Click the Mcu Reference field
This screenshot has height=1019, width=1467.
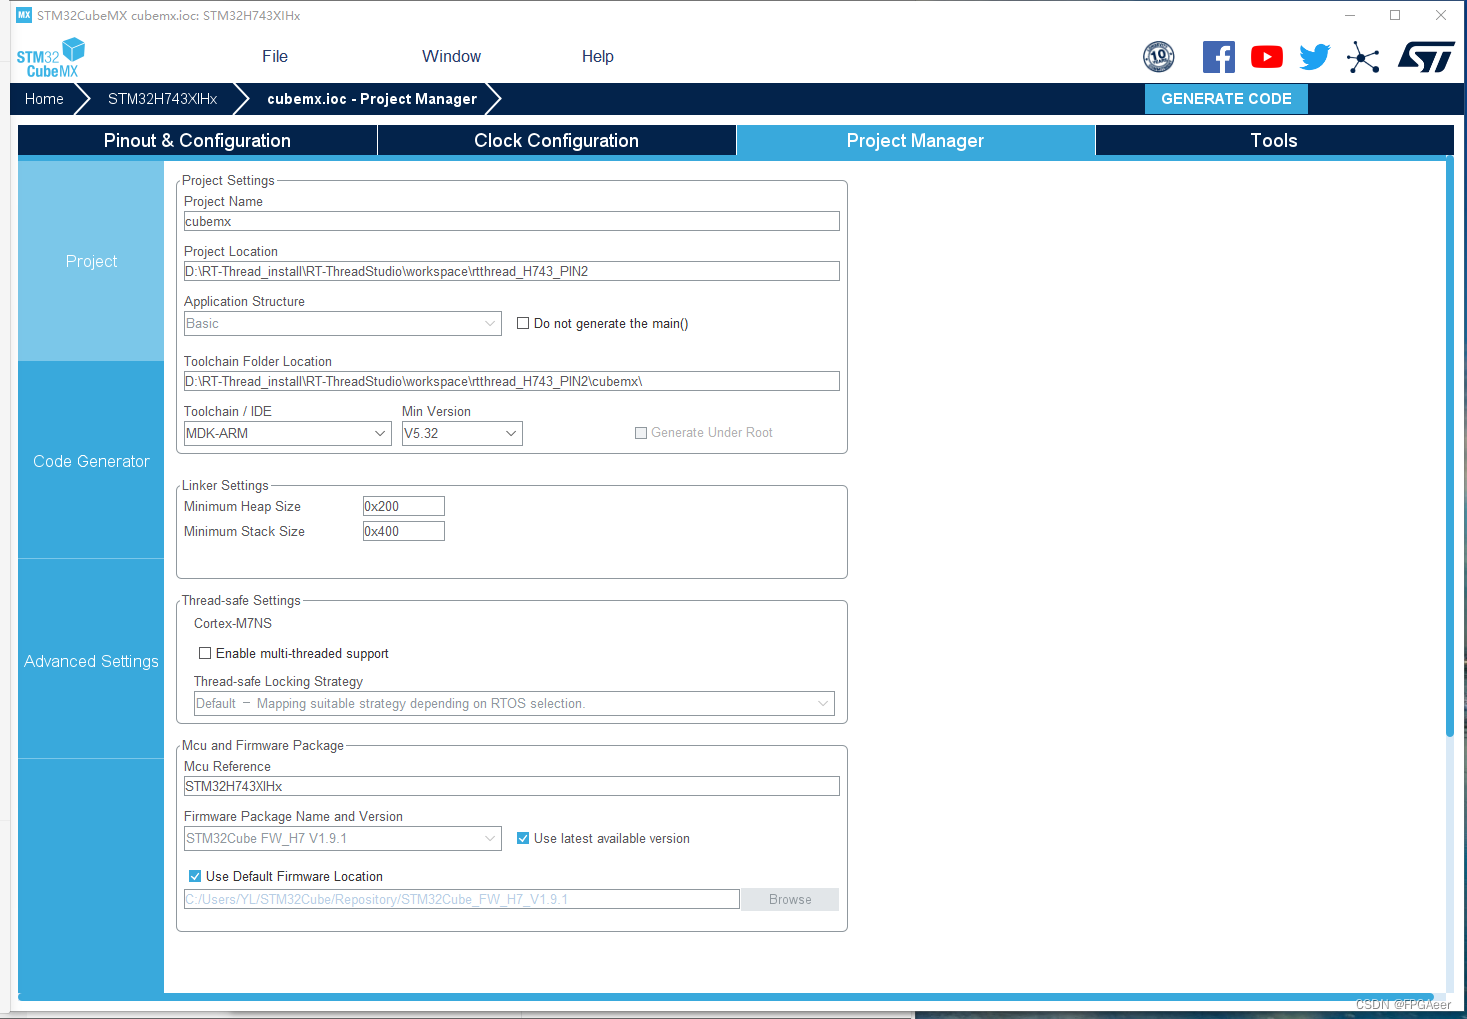click(x=512, y=786)
